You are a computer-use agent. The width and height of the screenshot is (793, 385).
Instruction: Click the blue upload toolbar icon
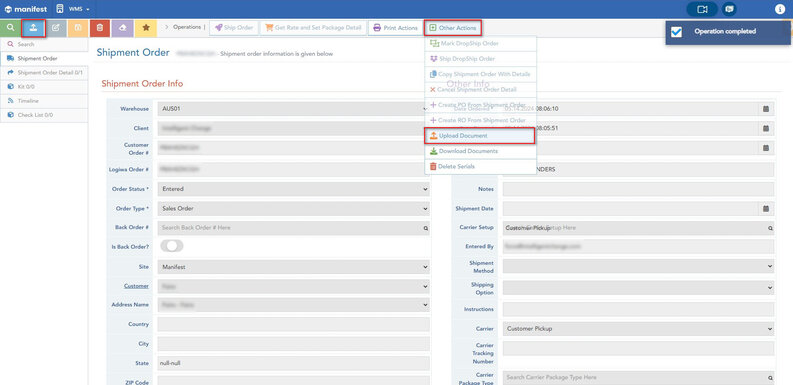[33, 28]
